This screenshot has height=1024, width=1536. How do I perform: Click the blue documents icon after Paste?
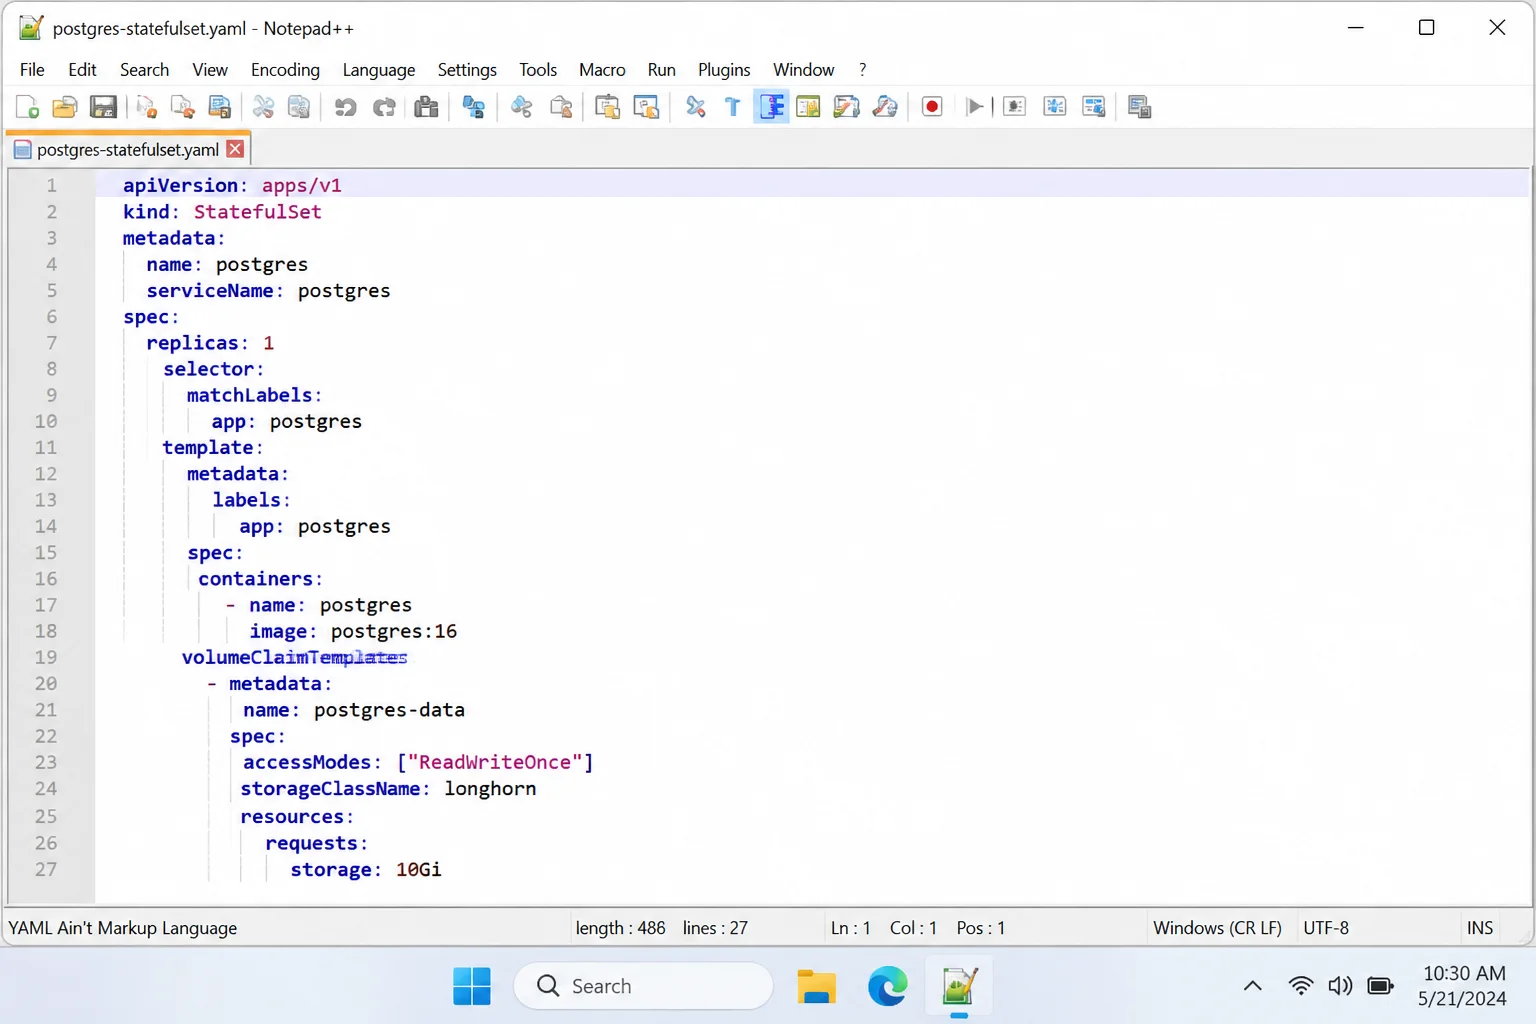(474, 107)
